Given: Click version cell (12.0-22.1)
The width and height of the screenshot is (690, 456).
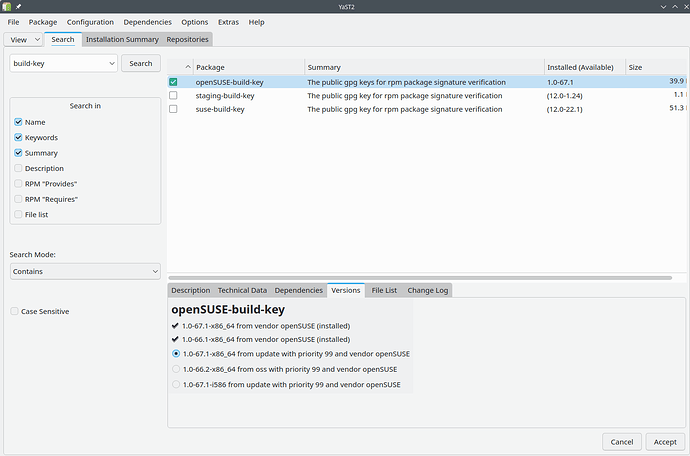Looking at the screenshot, I should 564,109.
